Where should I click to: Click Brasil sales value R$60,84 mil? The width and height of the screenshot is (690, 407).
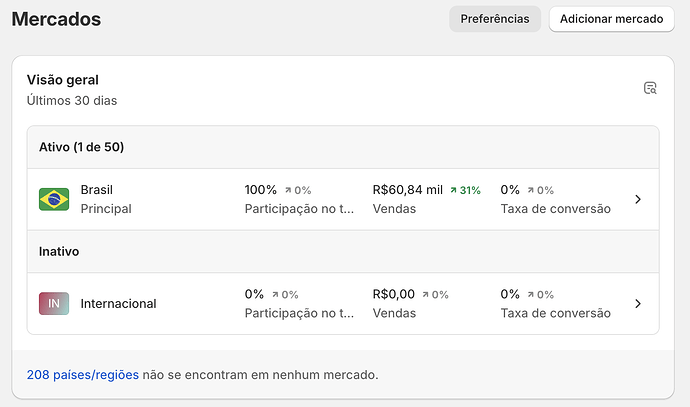[x=407, y=189]
